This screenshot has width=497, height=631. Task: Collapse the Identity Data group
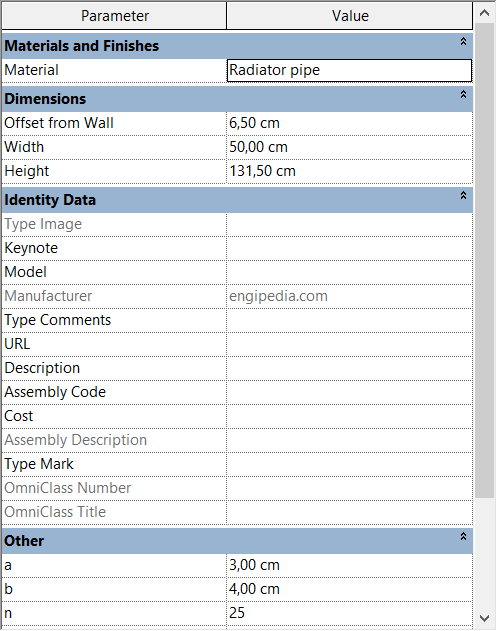463,196
